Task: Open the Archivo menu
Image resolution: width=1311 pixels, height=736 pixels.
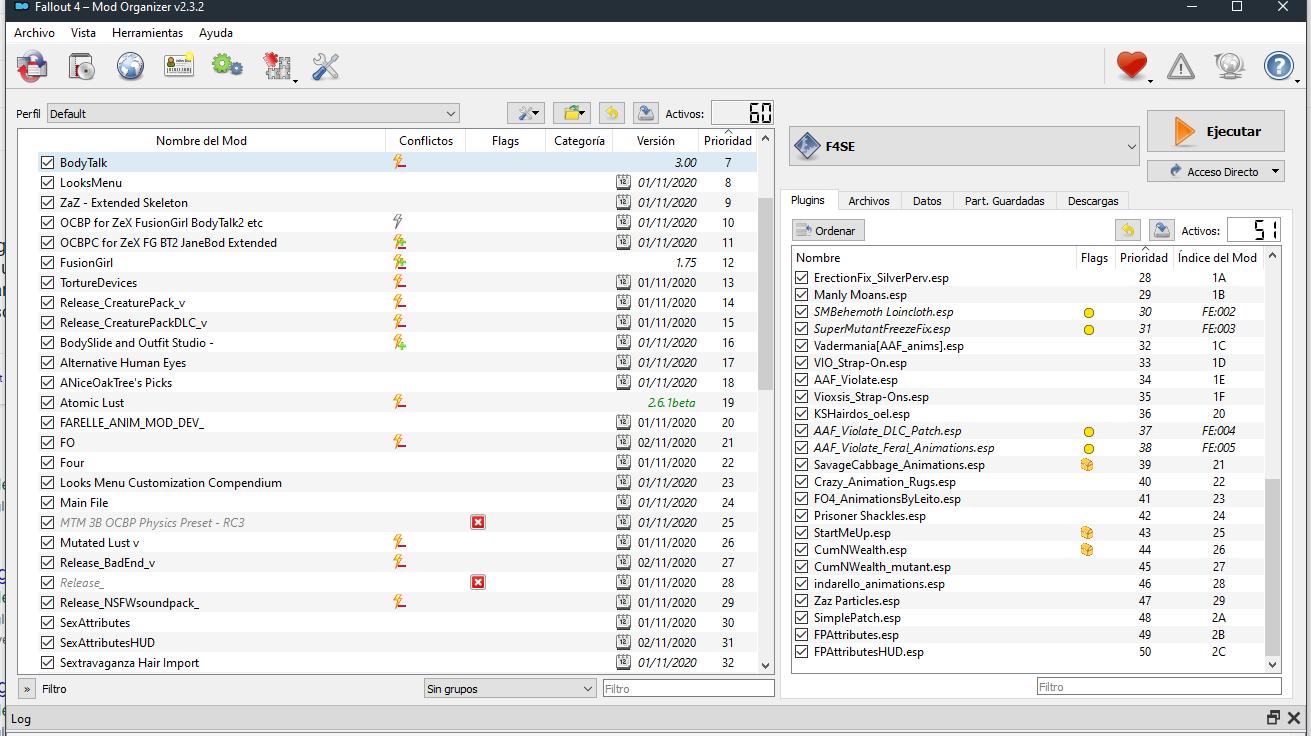Action: point(34,33)
